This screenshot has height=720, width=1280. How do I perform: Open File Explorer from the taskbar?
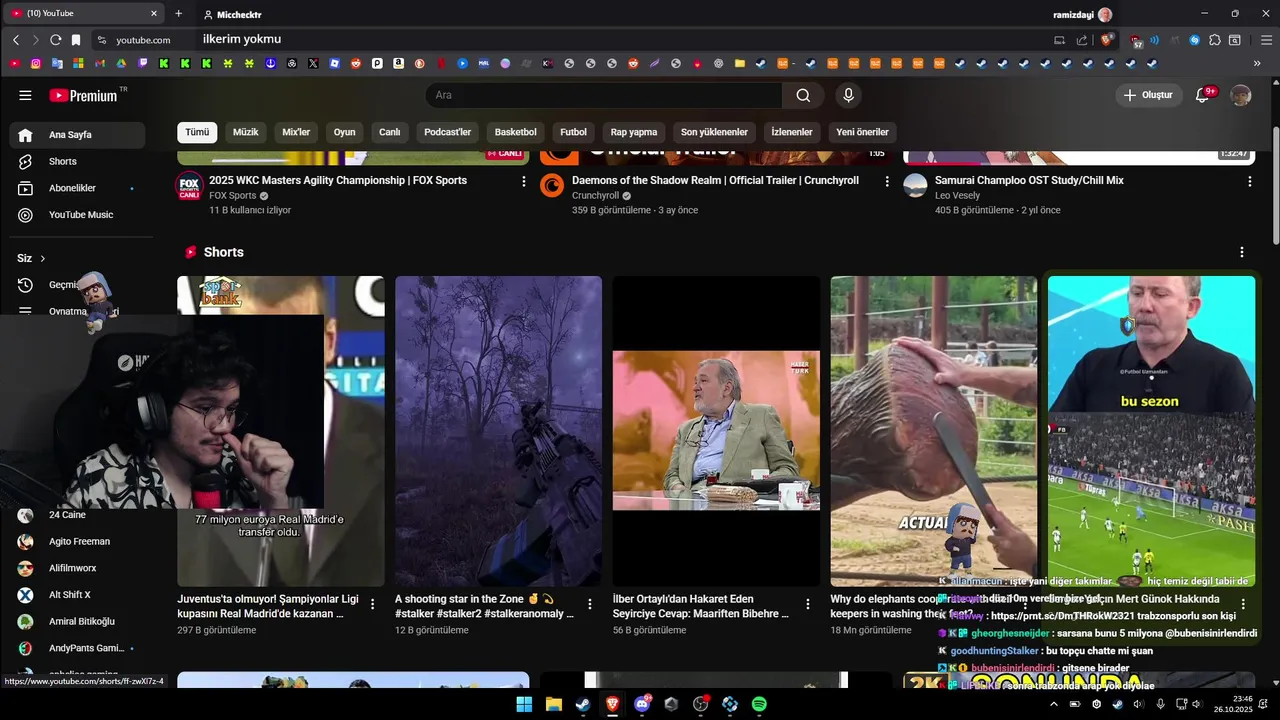[x=554, y=704]
